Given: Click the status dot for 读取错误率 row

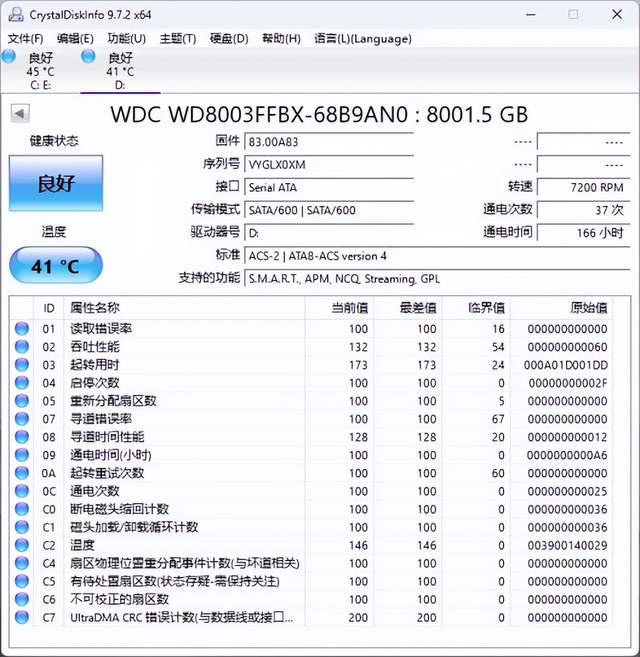Looking at the screenshot, I should coord(22,328).
